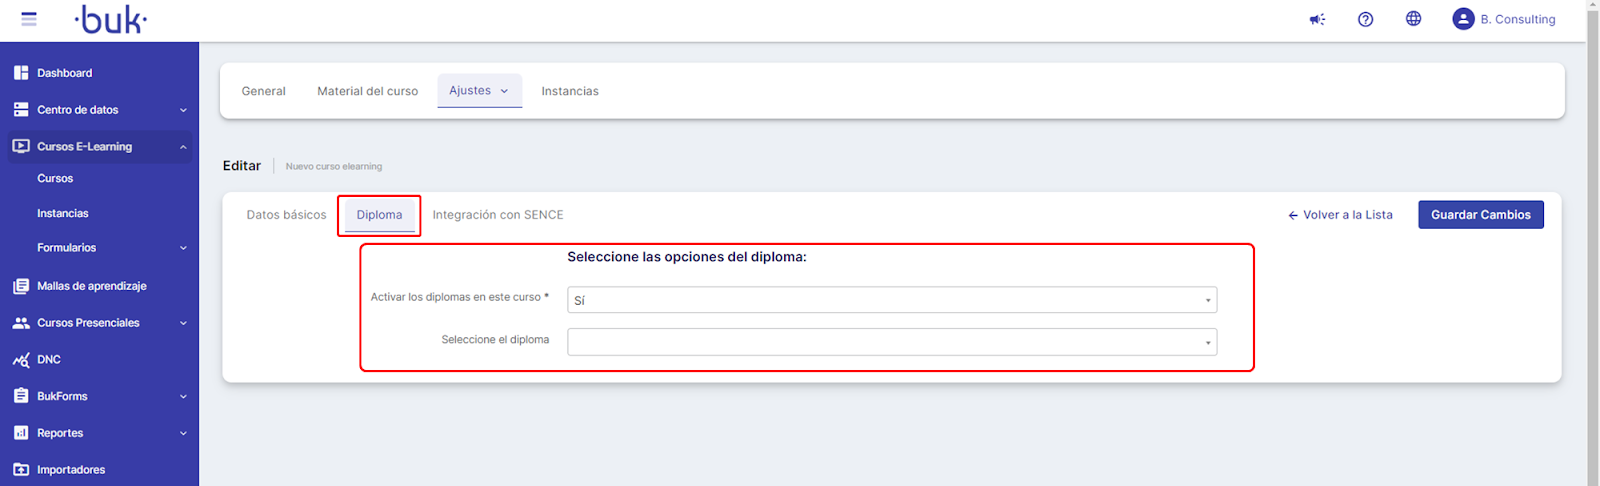Viewport: 1600px width, 486px height.
Task: Open the Activar los diplomas dropdown
Action: tap(891, 300)
